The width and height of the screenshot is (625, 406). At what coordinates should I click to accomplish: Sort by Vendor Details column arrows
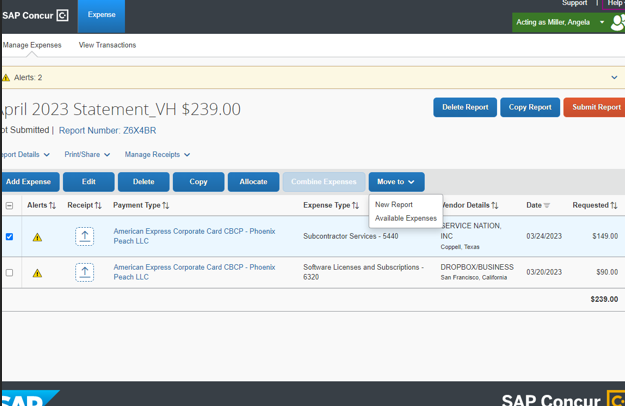[495, 206]
